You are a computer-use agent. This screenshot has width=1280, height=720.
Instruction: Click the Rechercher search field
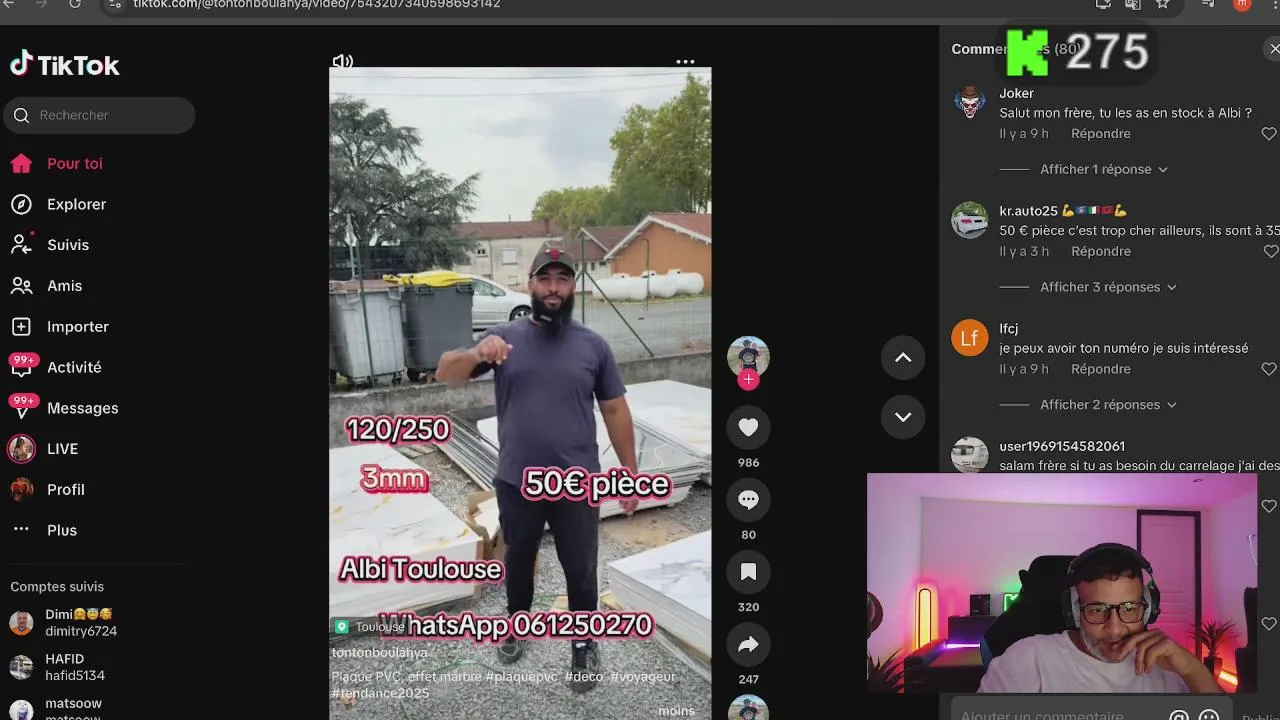tap(99, 115)
